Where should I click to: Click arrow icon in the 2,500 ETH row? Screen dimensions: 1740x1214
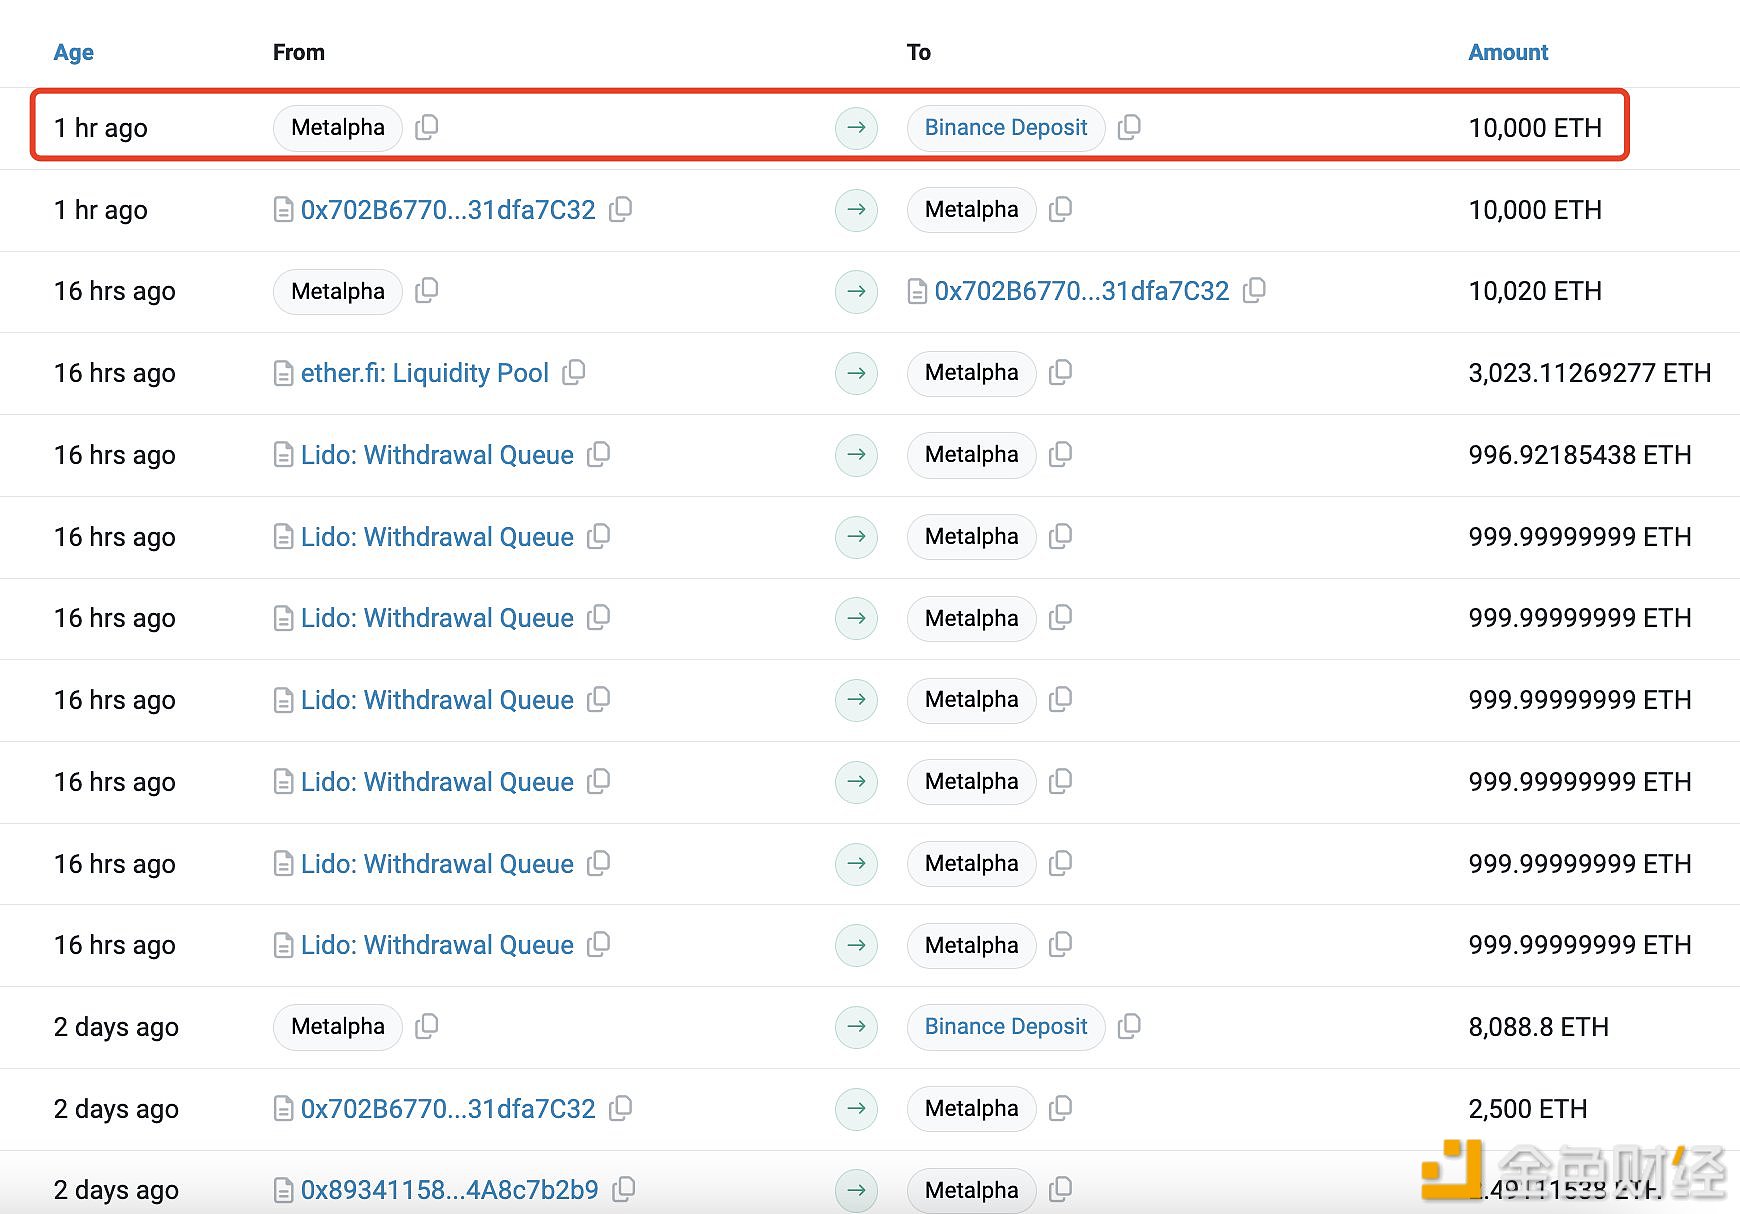(x=856, y=1109)
